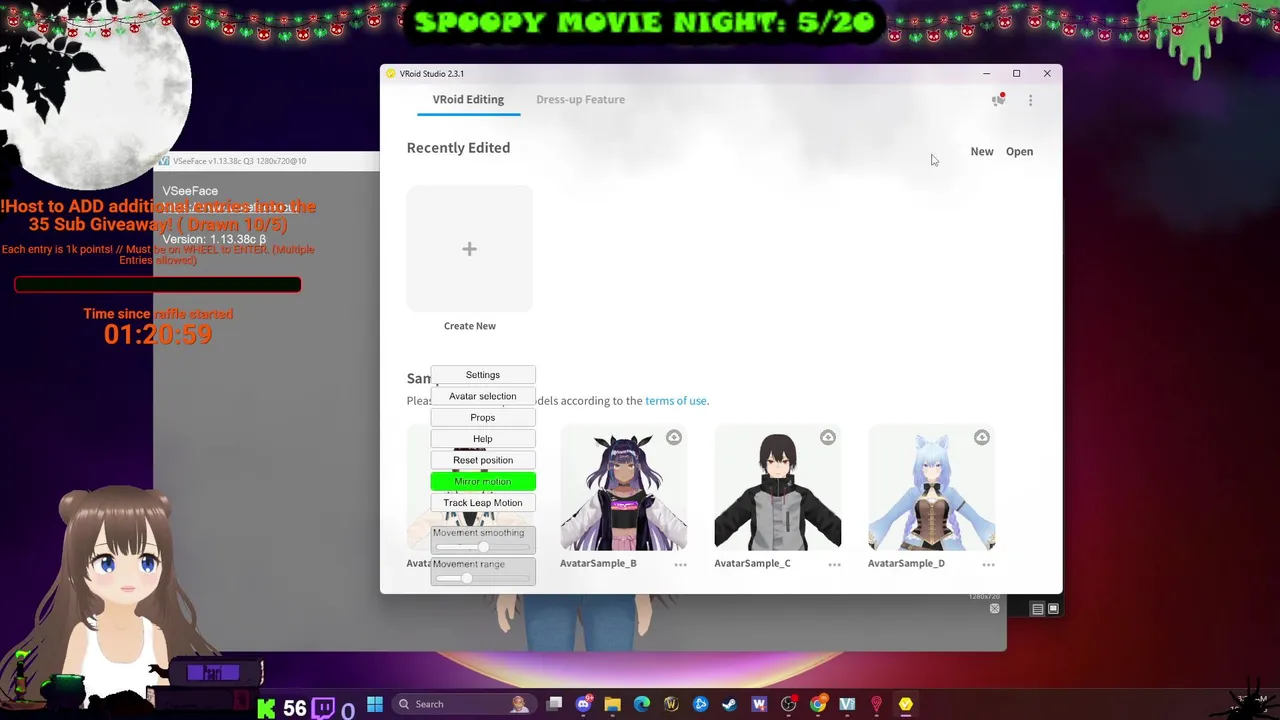This screenshot has height=720, width=1280.
Task: Open Props in the VSeeFace menu
Action: coord(483,417)
